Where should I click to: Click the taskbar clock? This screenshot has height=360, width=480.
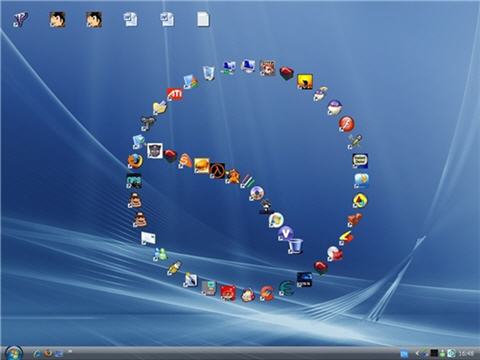[466, 353]
